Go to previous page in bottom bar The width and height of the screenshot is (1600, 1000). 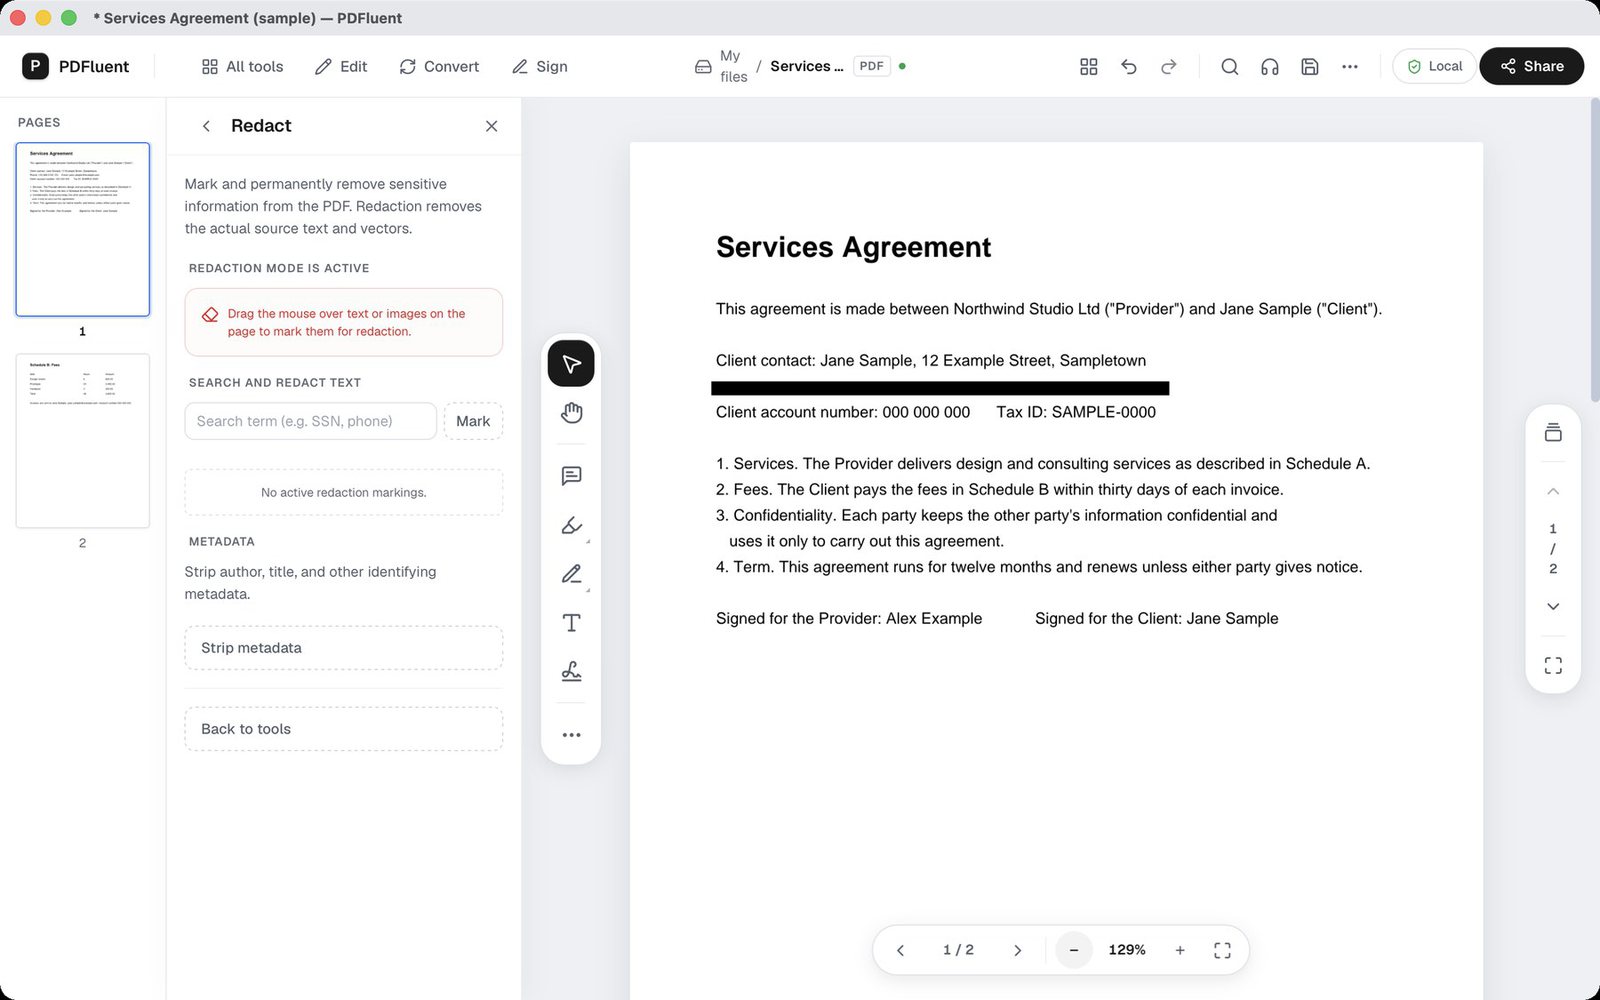click(900, 950)
